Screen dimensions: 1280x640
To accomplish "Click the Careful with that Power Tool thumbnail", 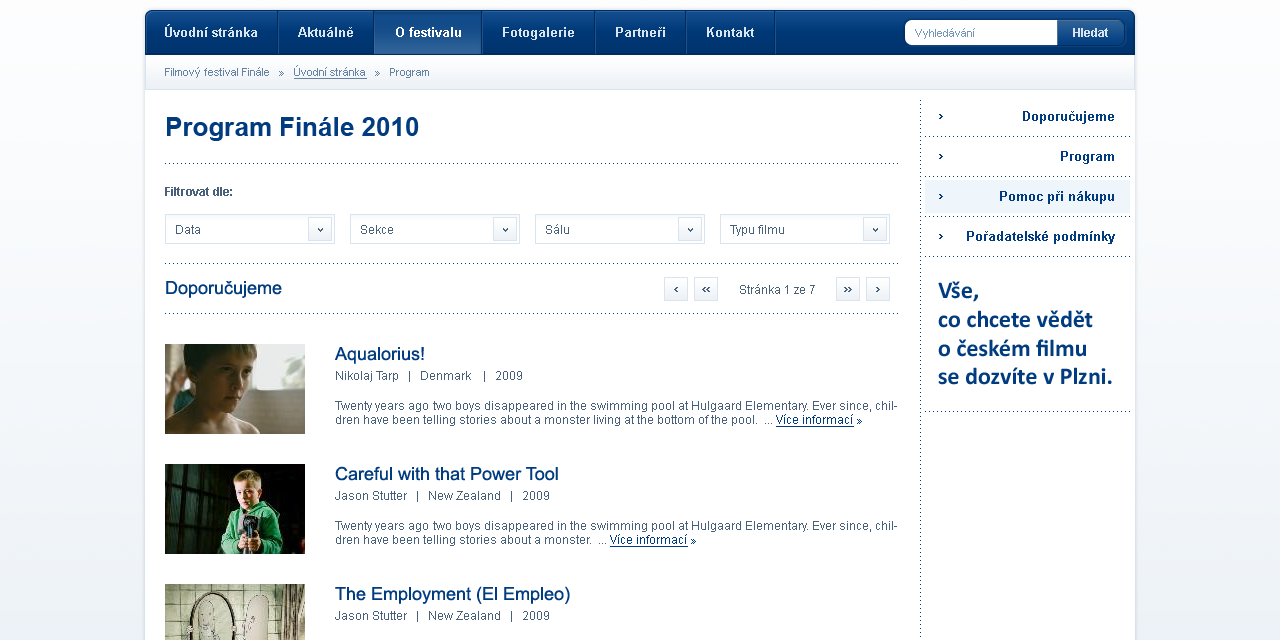I will coord(235,508).
